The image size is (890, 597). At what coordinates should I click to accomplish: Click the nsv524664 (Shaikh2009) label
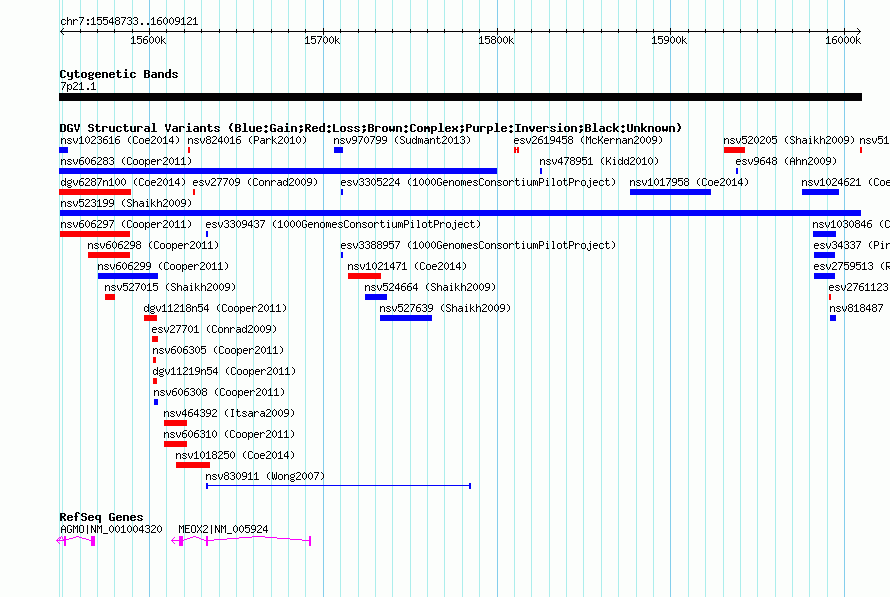(x=430, y=287)
